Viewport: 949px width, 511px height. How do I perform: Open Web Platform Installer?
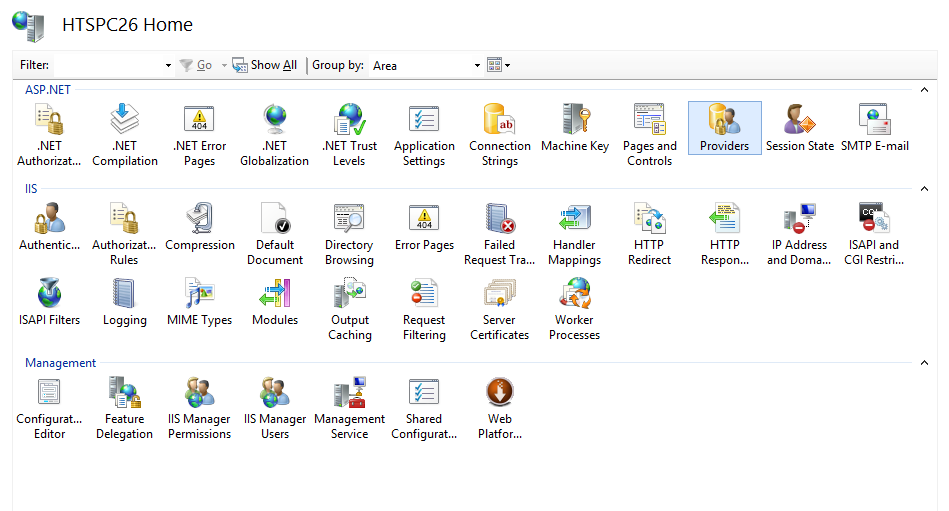pyautogui.click(x=499, y=408)
